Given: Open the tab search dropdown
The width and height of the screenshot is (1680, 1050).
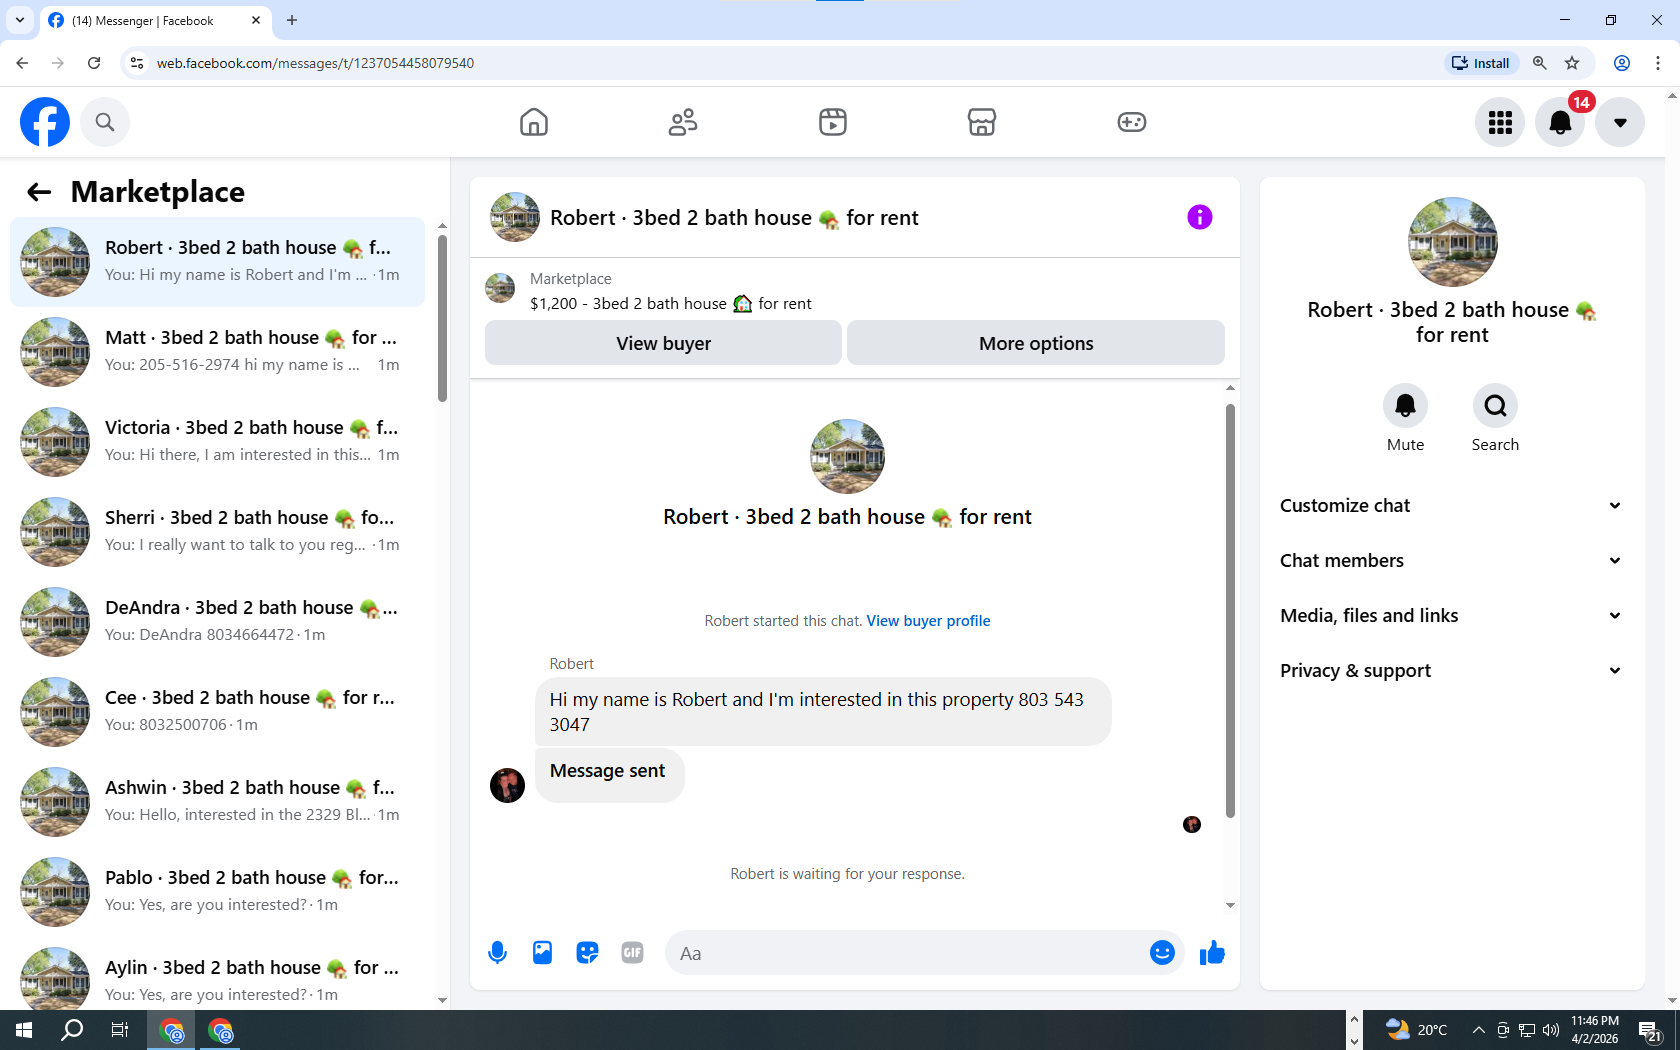Looking at the screenshot, I should click(20, 20).
